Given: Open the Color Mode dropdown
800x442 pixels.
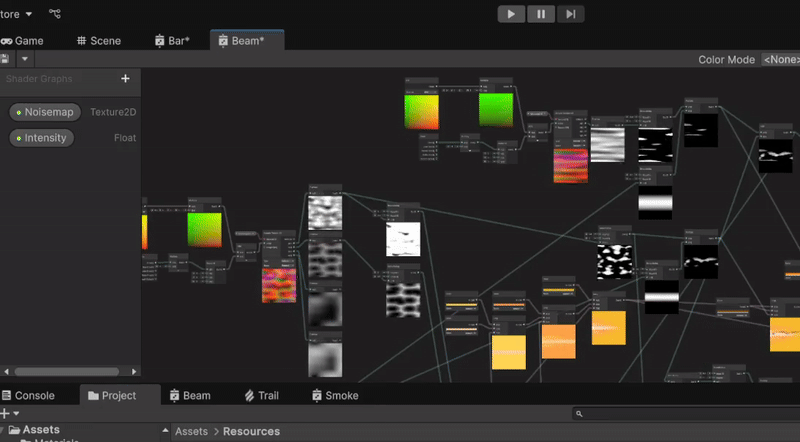Looking at the screenshot, I should click(781, 60).
